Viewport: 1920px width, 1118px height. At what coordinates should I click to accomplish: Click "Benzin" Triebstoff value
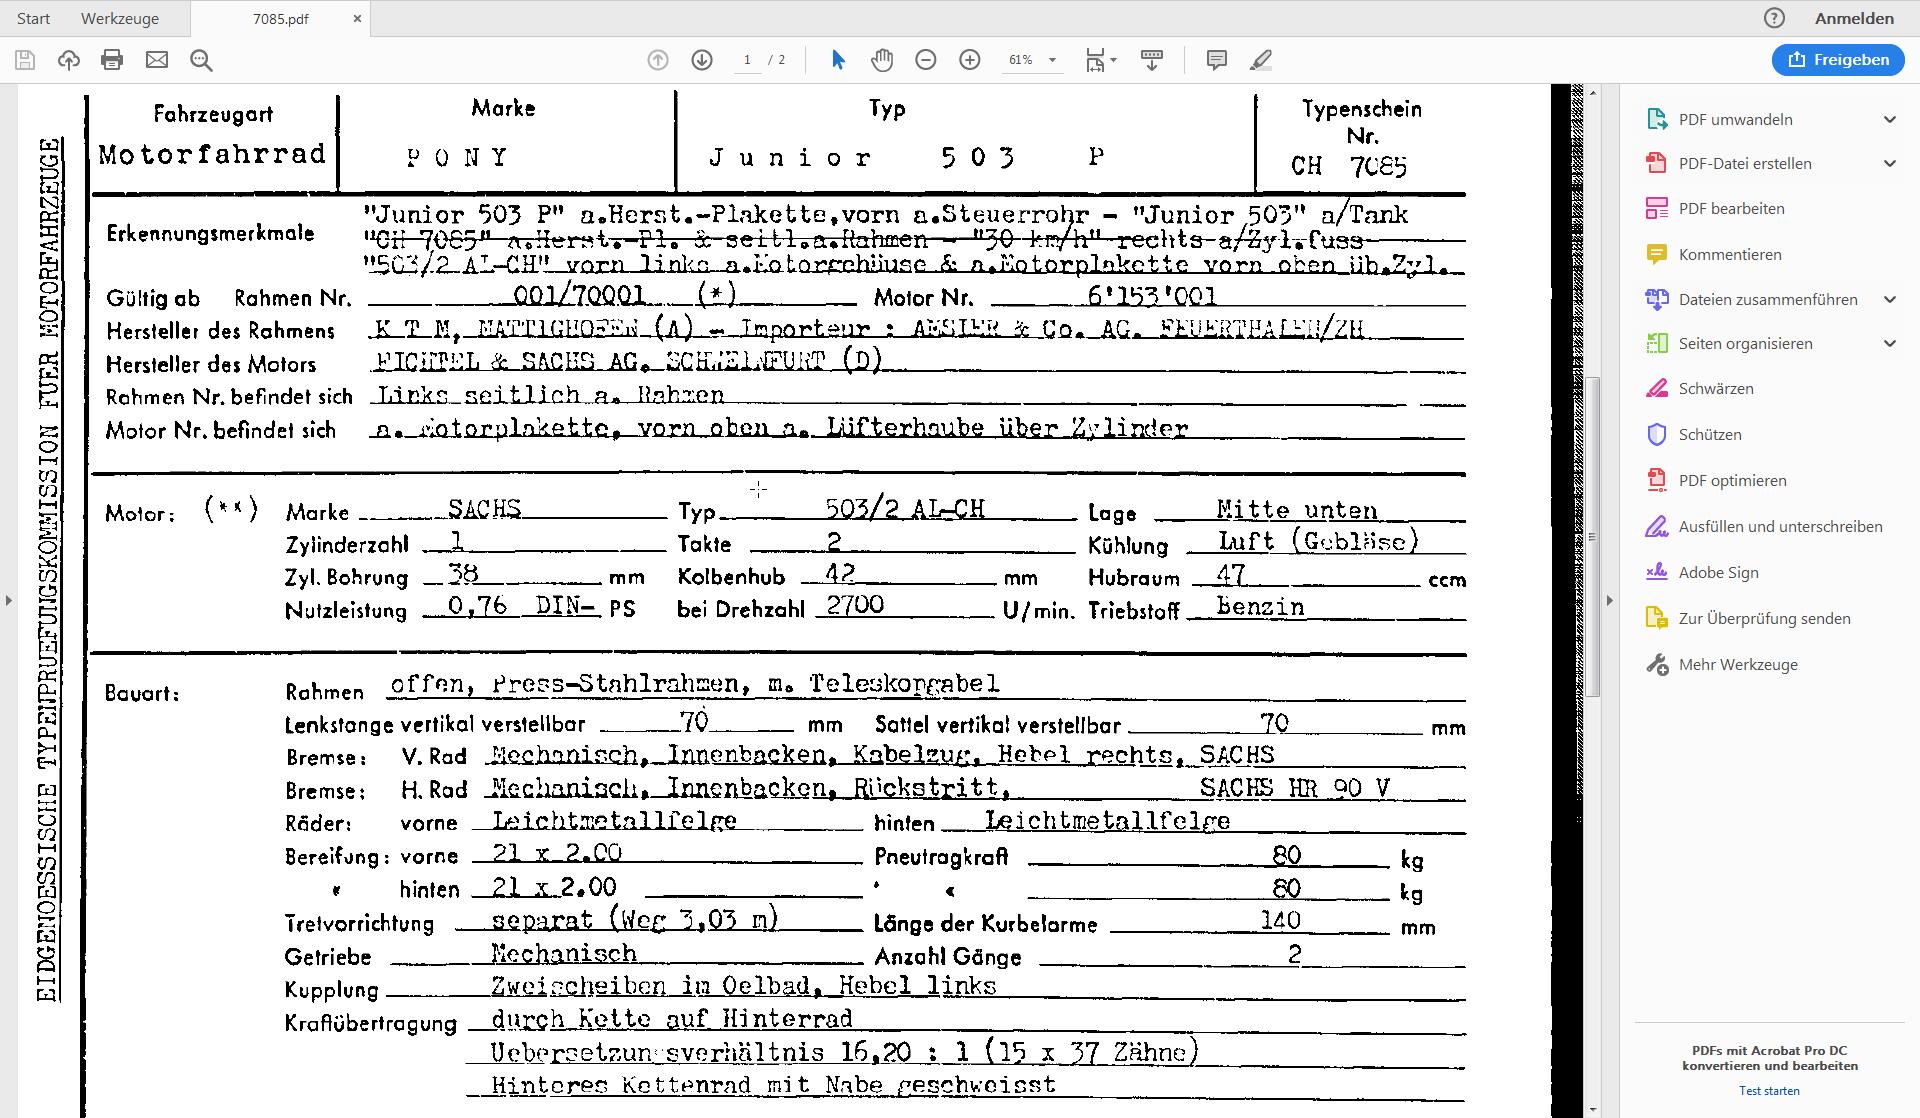coord(1260,607)
